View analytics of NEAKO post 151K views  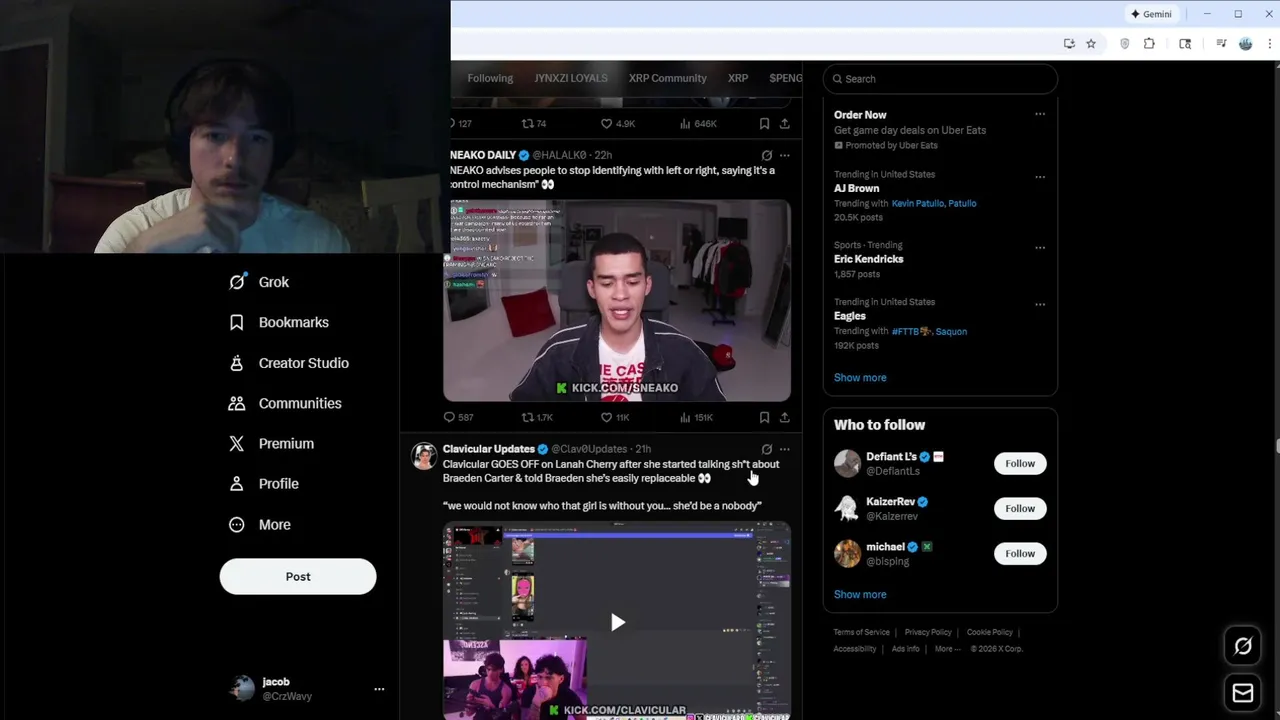point(696,417)
